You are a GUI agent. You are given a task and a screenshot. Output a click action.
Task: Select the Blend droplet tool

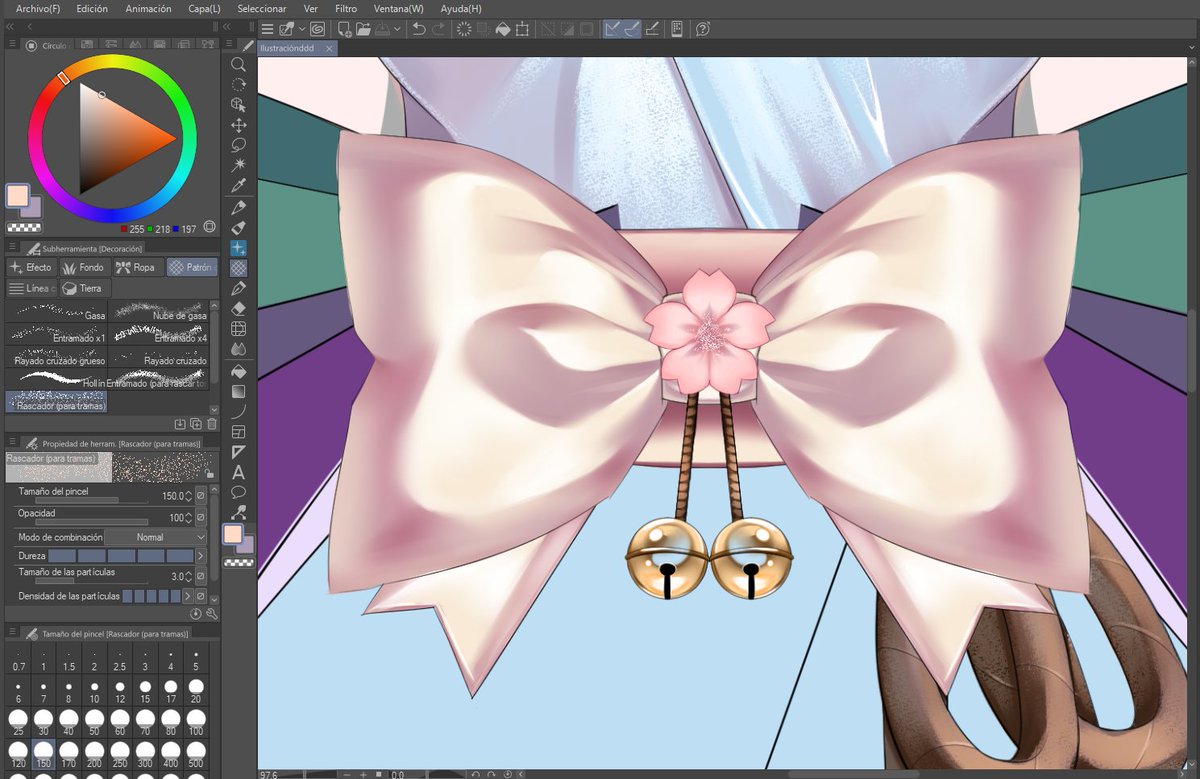click(x=238, y=349)
